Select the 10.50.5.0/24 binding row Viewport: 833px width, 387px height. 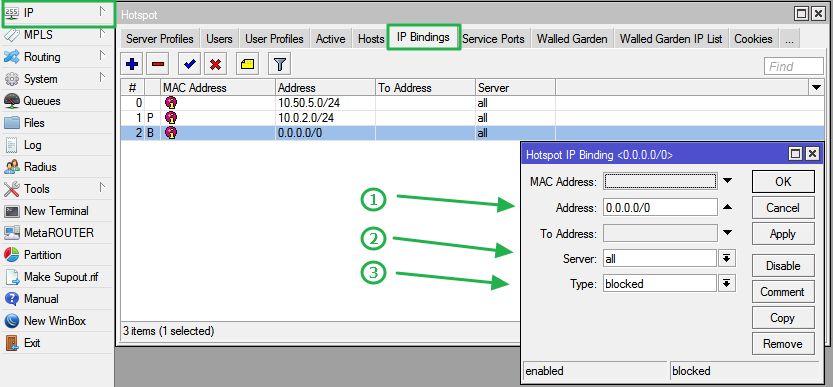[338, 103]
